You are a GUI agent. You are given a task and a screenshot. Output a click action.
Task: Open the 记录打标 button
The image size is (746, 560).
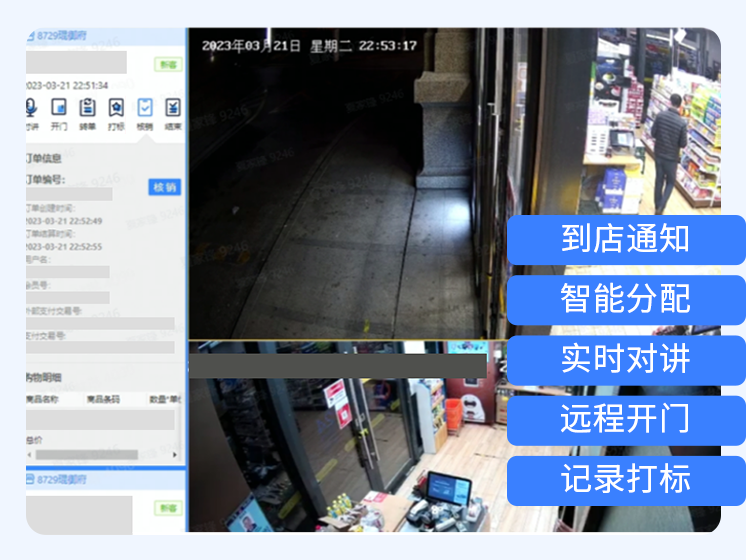(626, 480)
